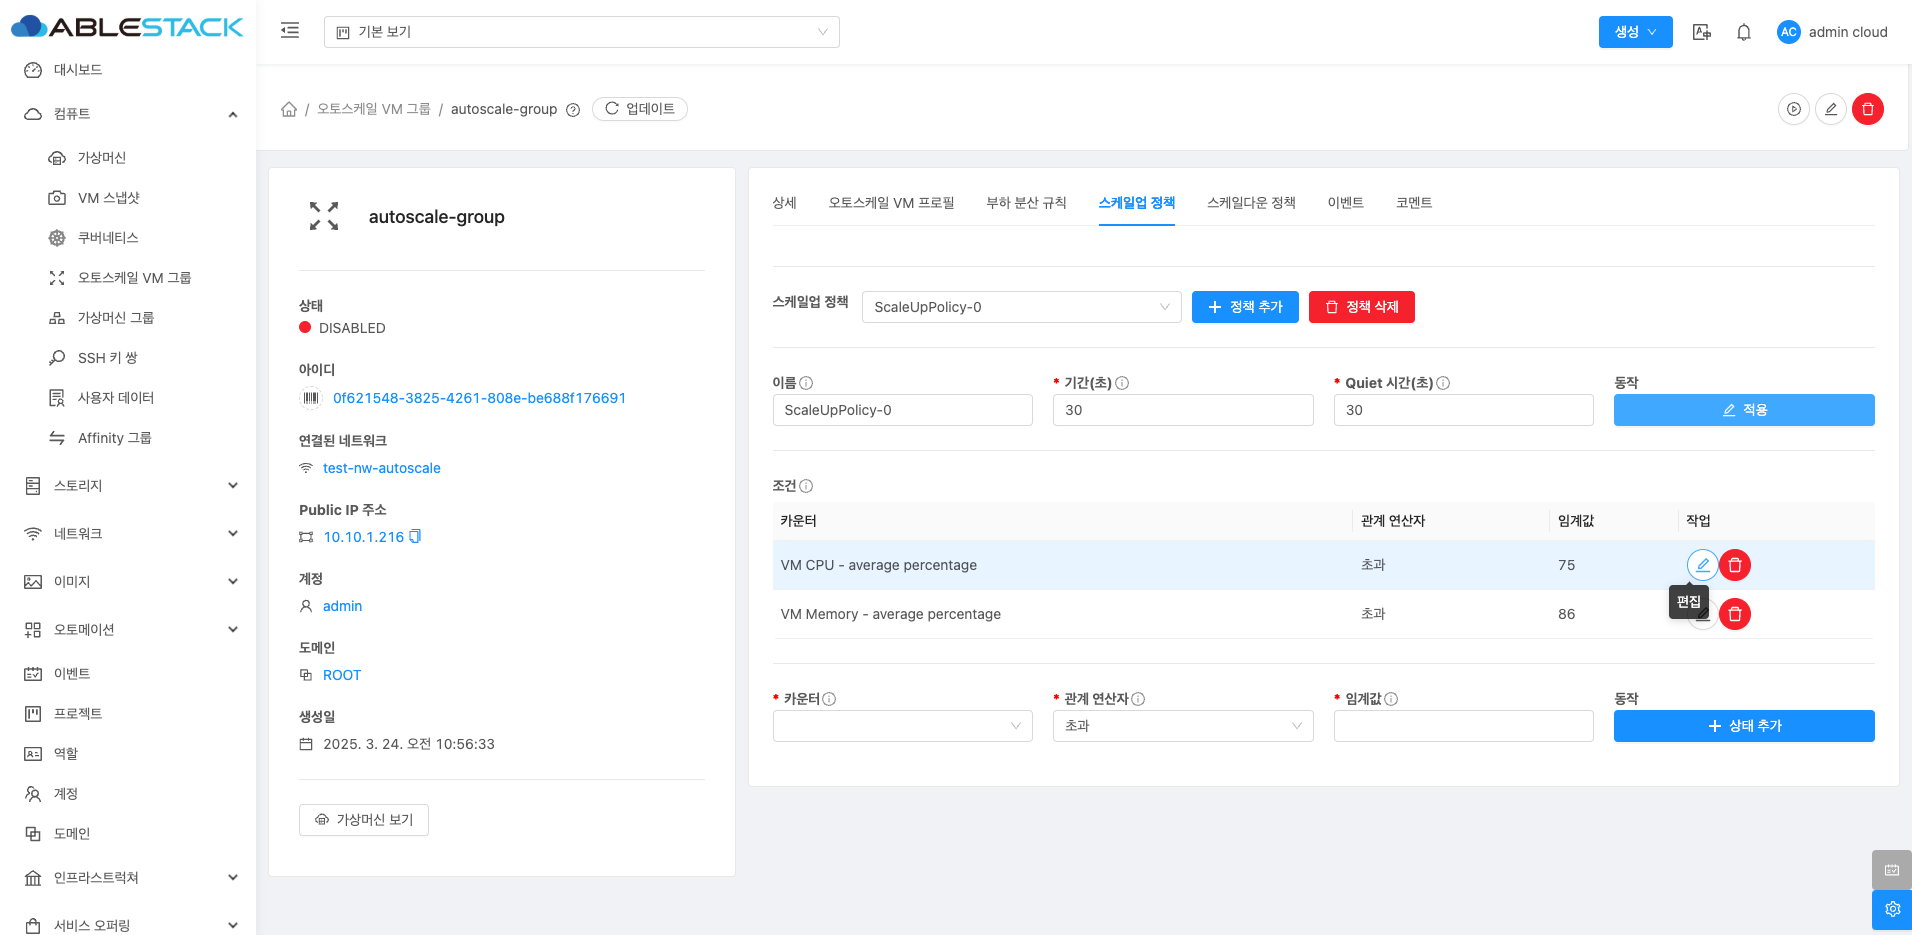The width and height of the screenshot is (1912, 935).
Task: Edit the VM CPU condition row
Action: click(x=1702, y=565)
